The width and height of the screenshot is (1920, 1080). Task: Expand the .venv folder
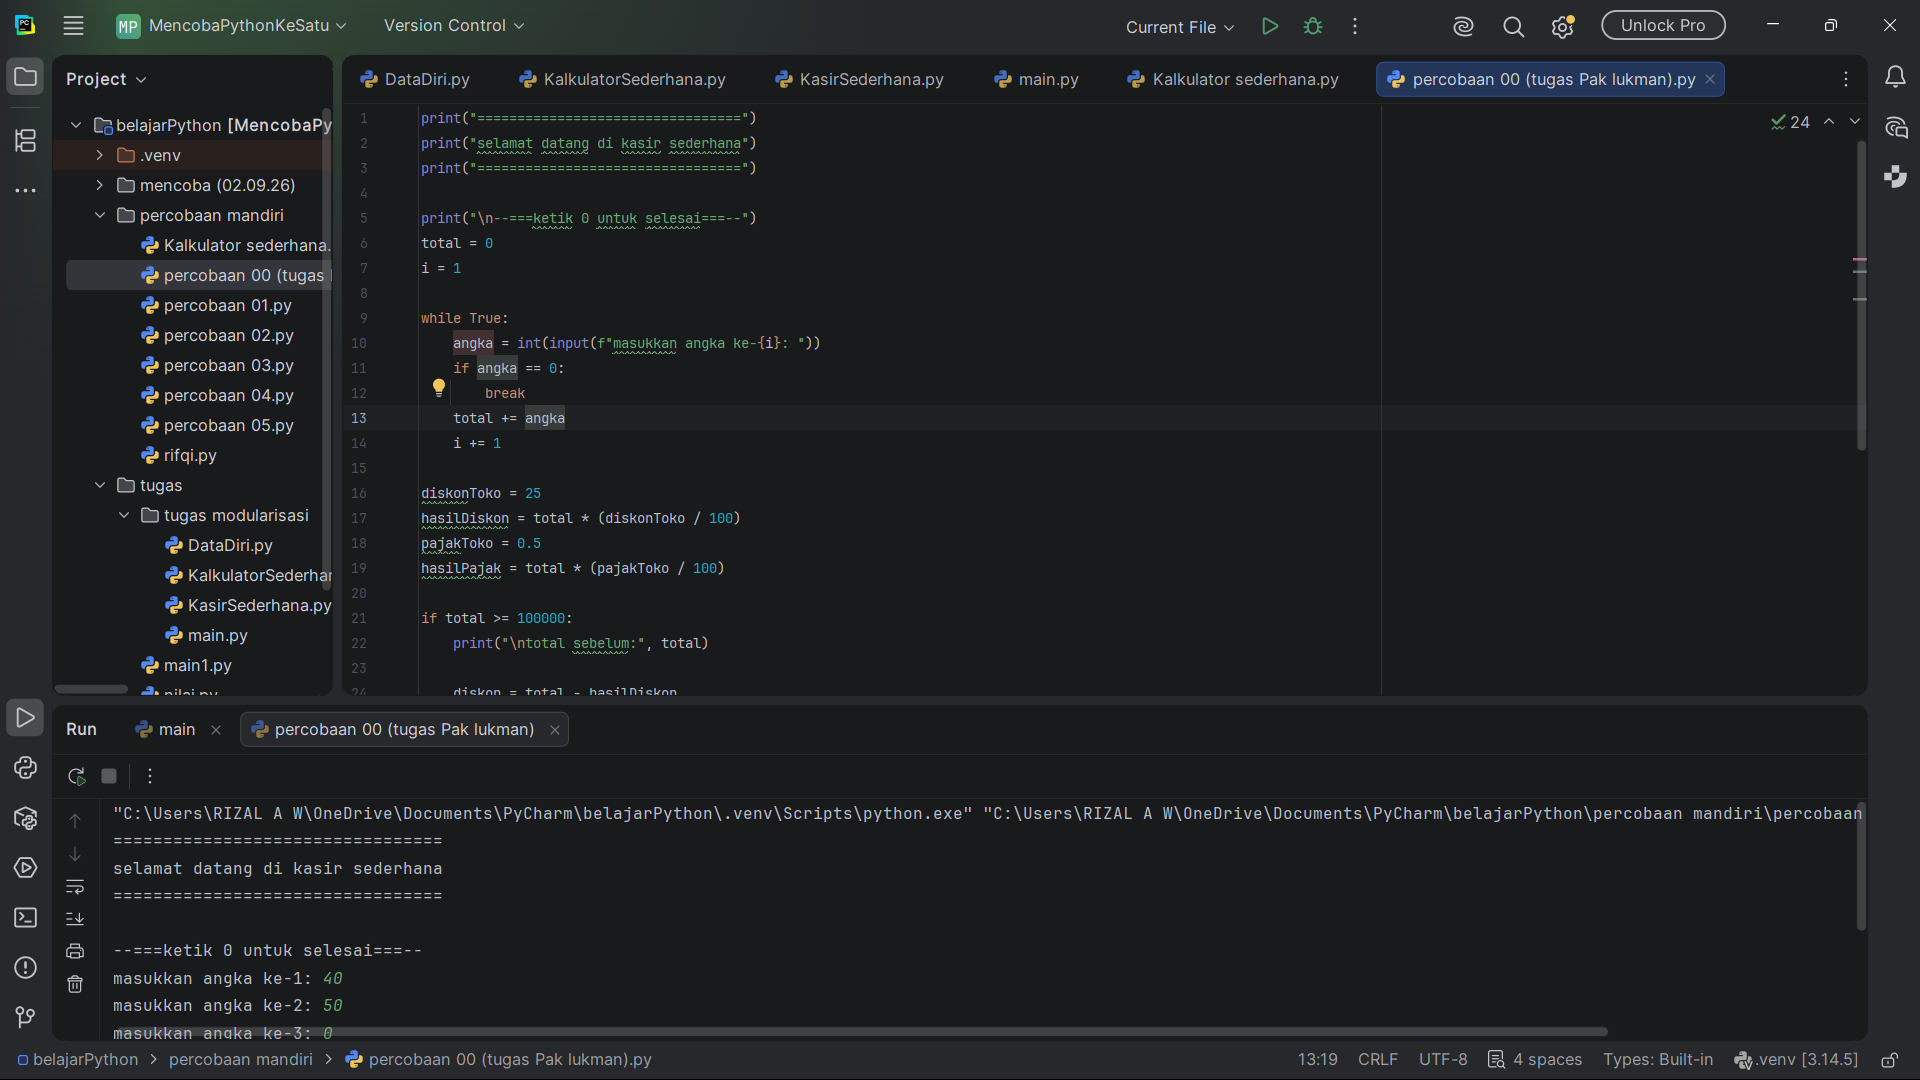[x=100, y=155]
